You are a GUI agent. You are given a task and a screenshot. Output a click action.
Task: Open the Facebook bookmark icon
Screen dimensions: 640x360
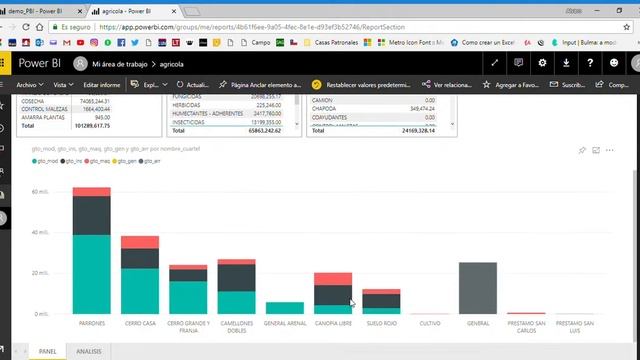[x=121, y=42]
